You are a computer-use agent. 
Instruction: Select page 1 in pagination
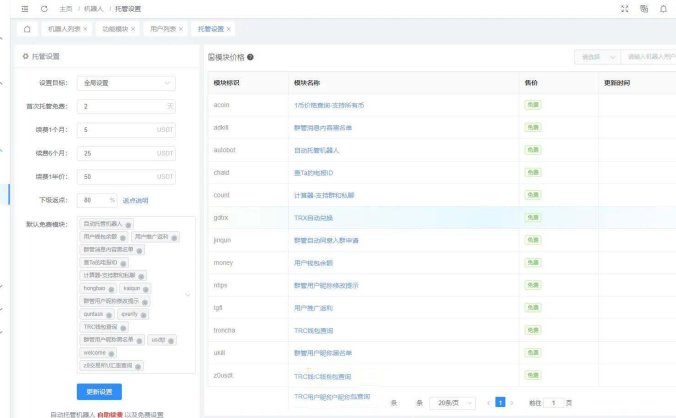(500, 402)
